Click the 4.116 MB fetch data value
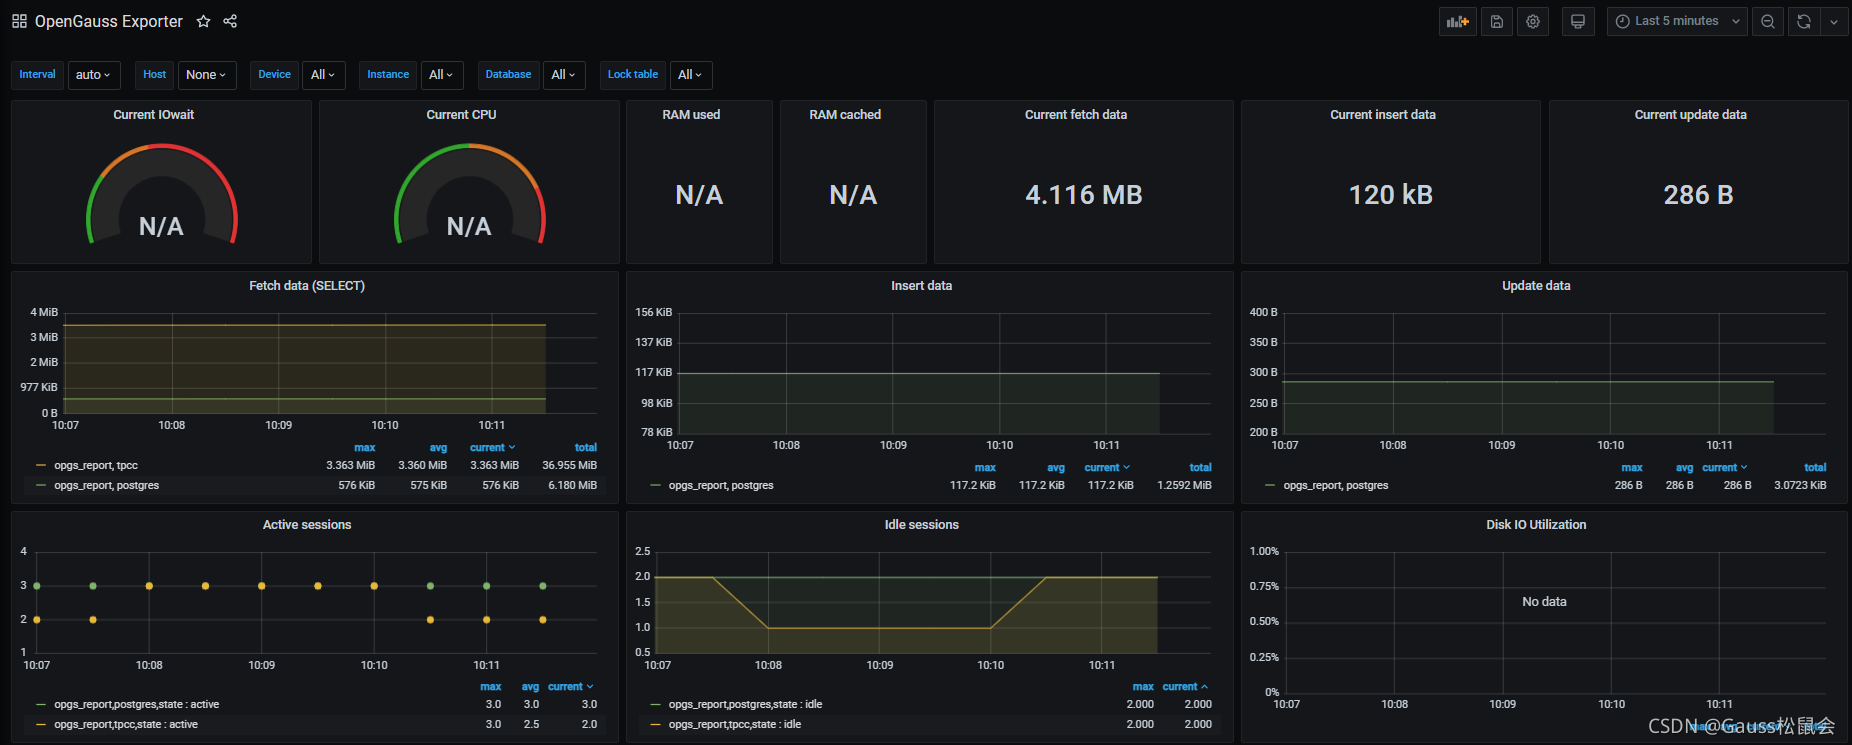Screen dimensions: 1852x745 (x=1084, y=195)
